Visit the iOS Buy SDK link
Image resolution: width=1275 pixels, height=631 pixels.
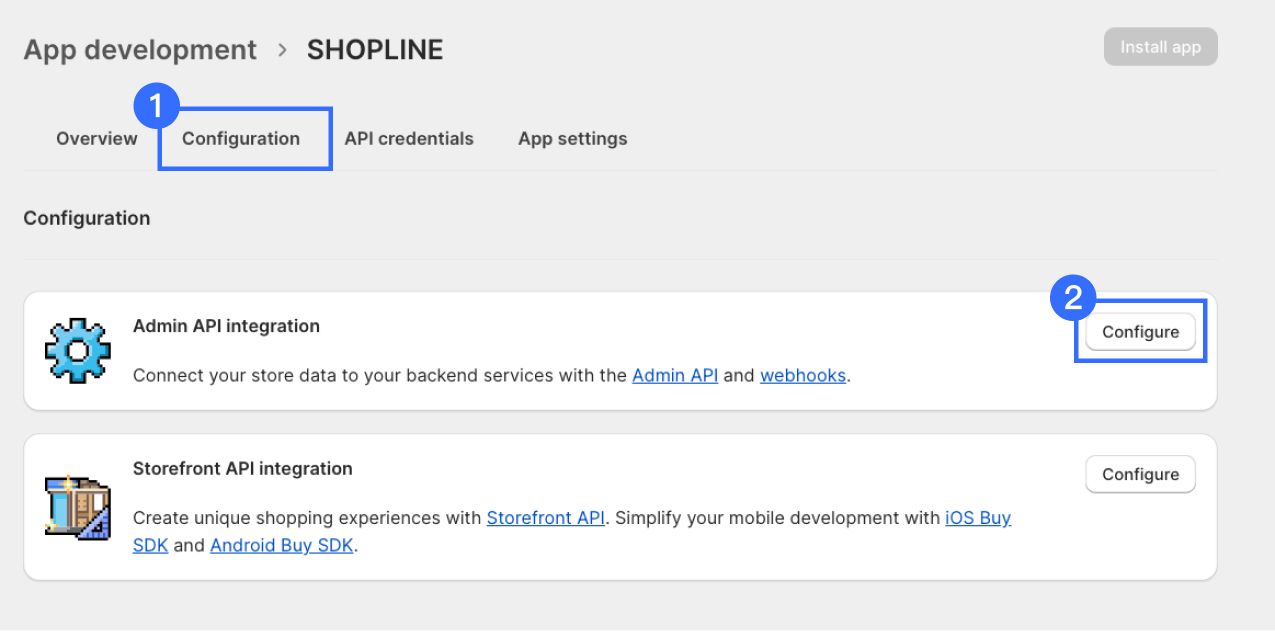pyautogui.click(x=977, y=518)
